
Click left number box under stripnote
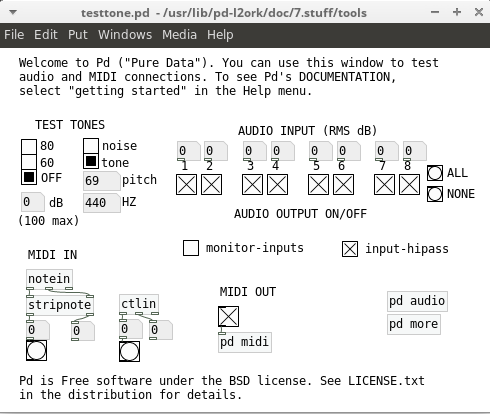point(38,330)
